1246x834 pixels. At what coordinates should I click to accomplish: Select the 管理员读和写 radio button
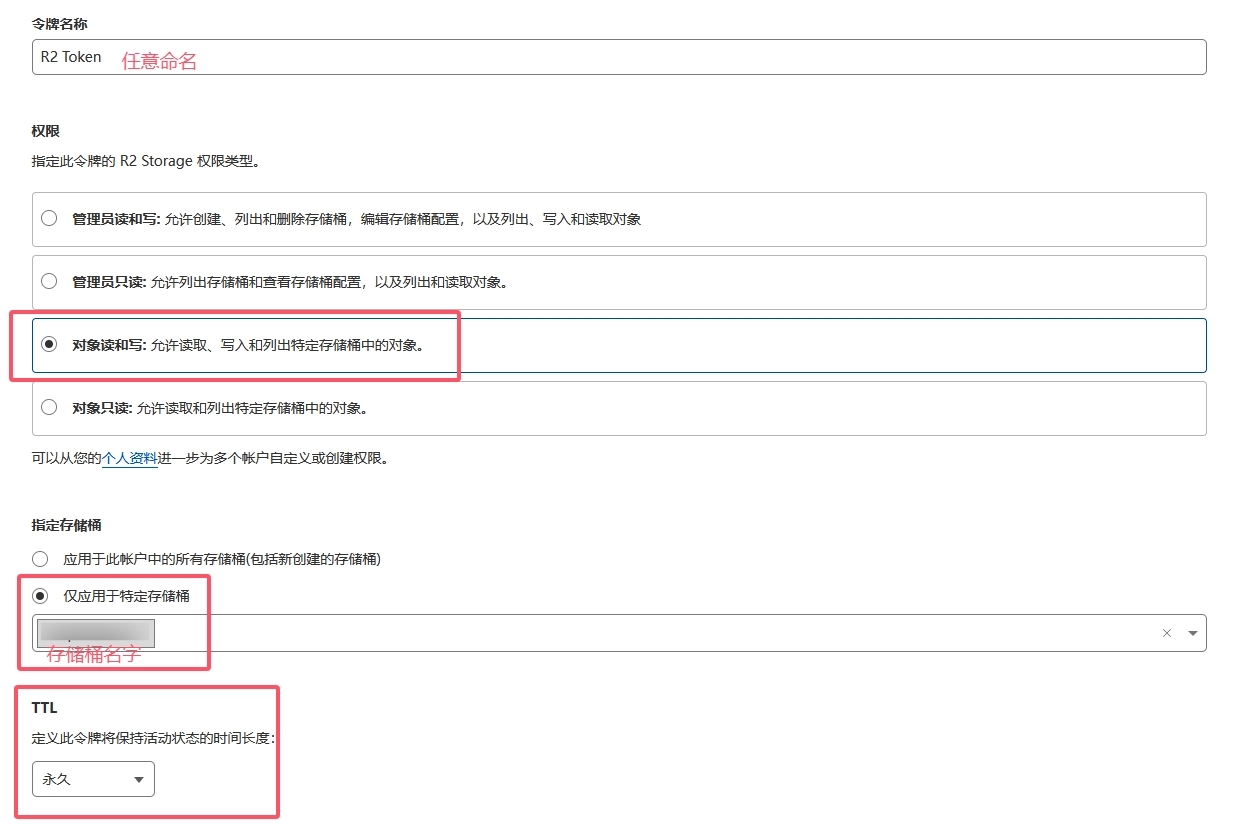49,218
